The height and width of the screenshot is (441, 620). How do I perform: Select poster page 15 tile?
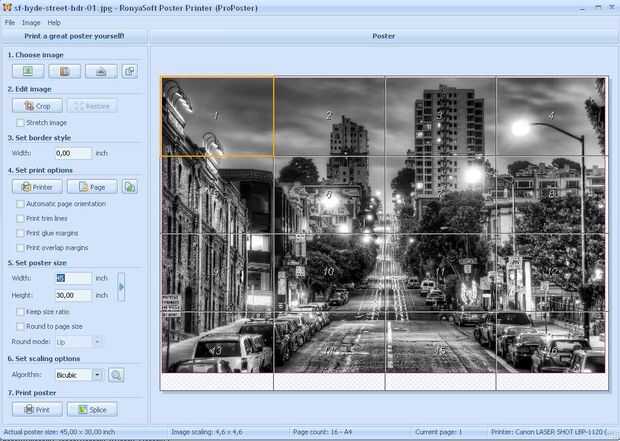[x=440, y=351]
